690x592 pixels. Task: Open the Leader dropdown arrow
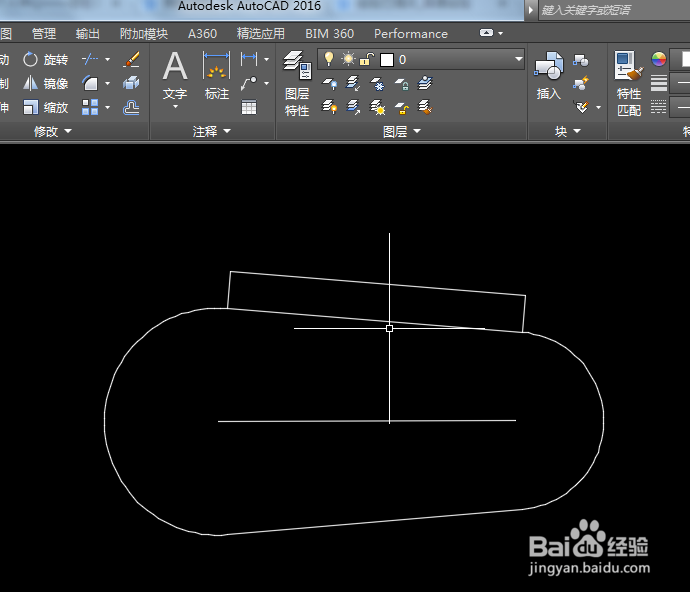pos(266,83)
